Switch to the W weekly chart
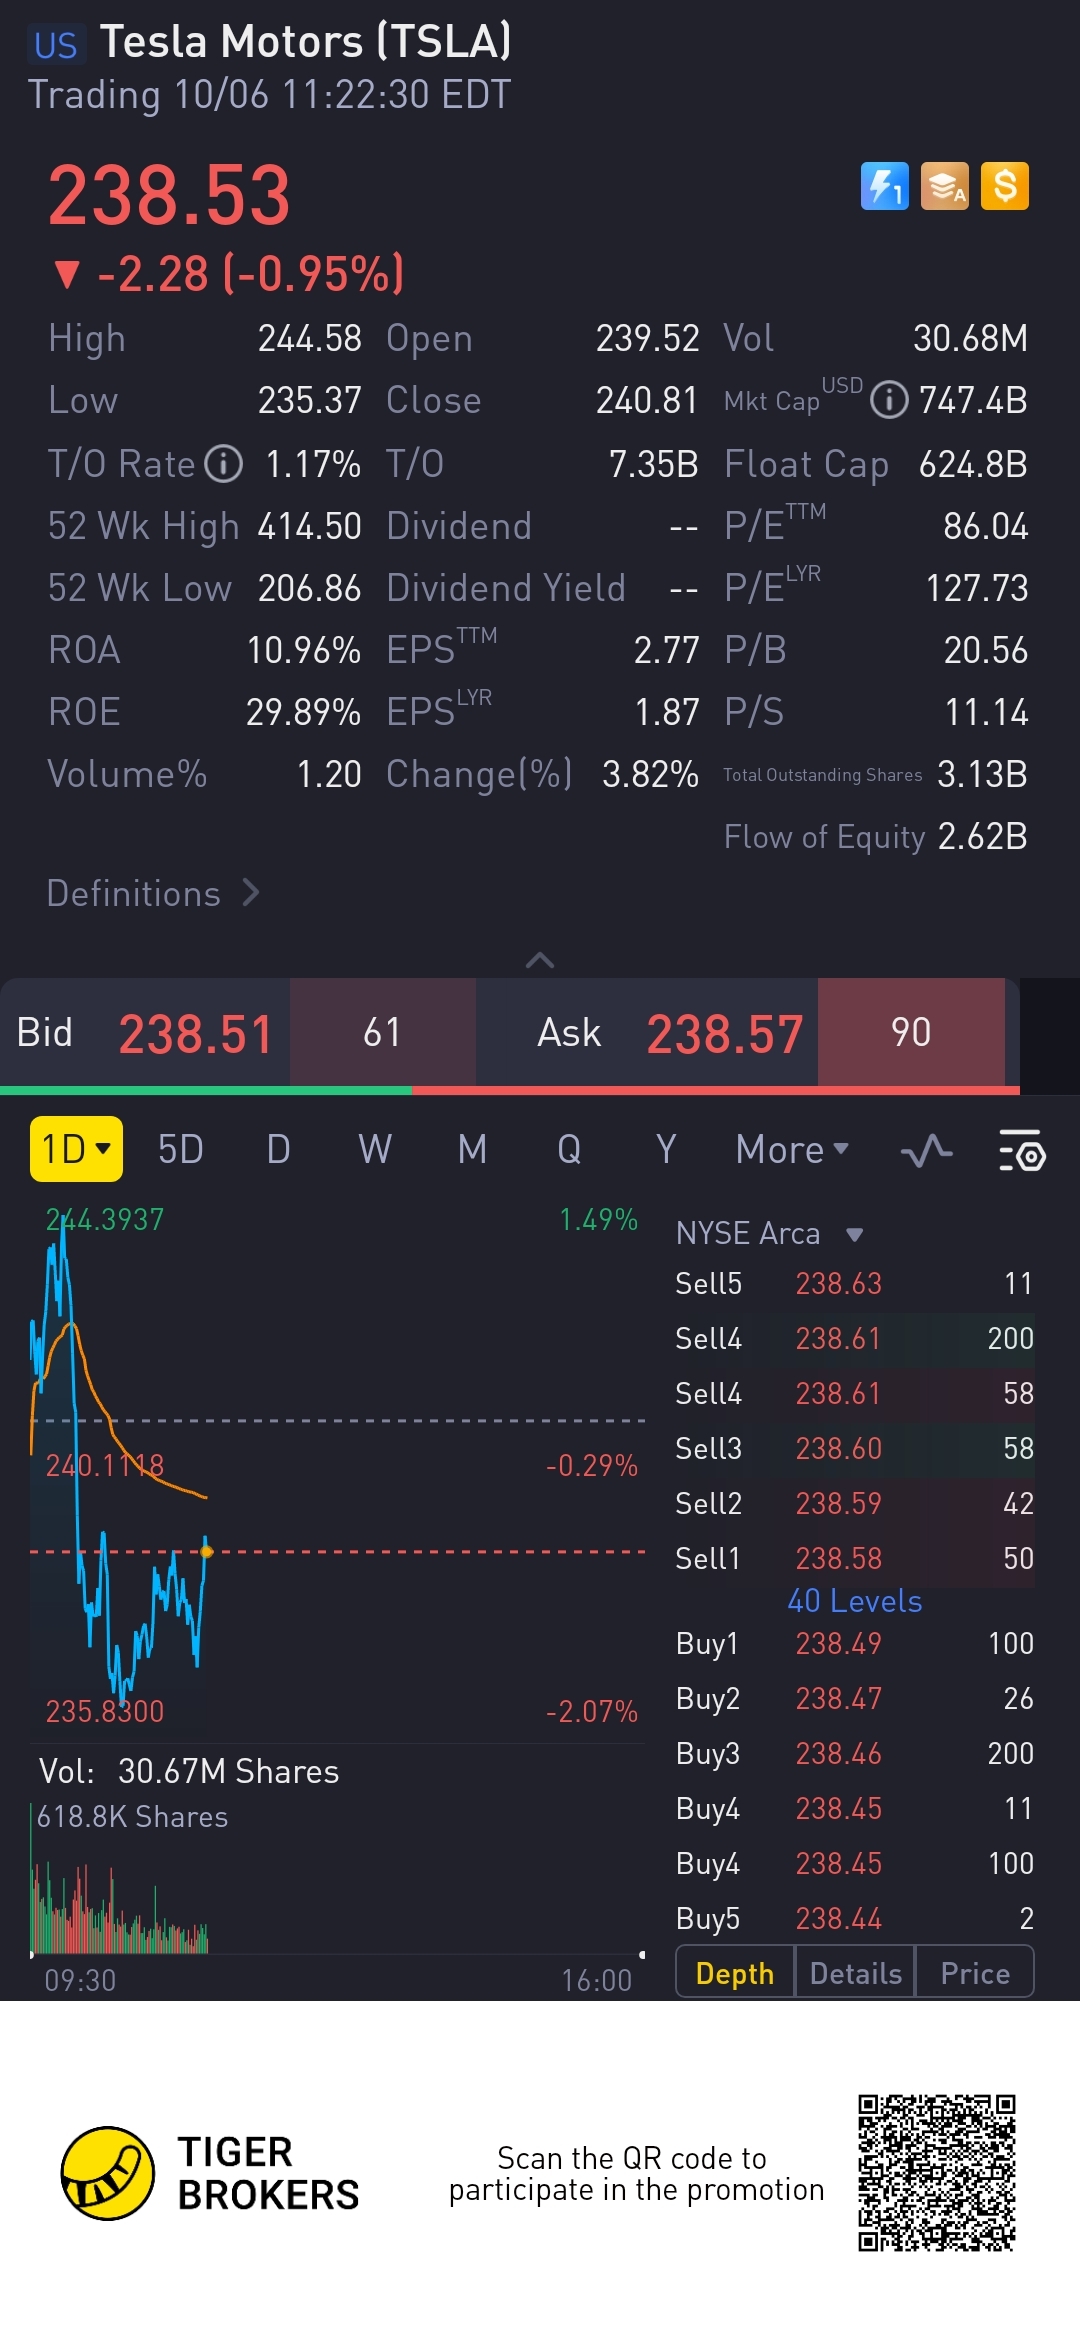 click(375, 1150)
